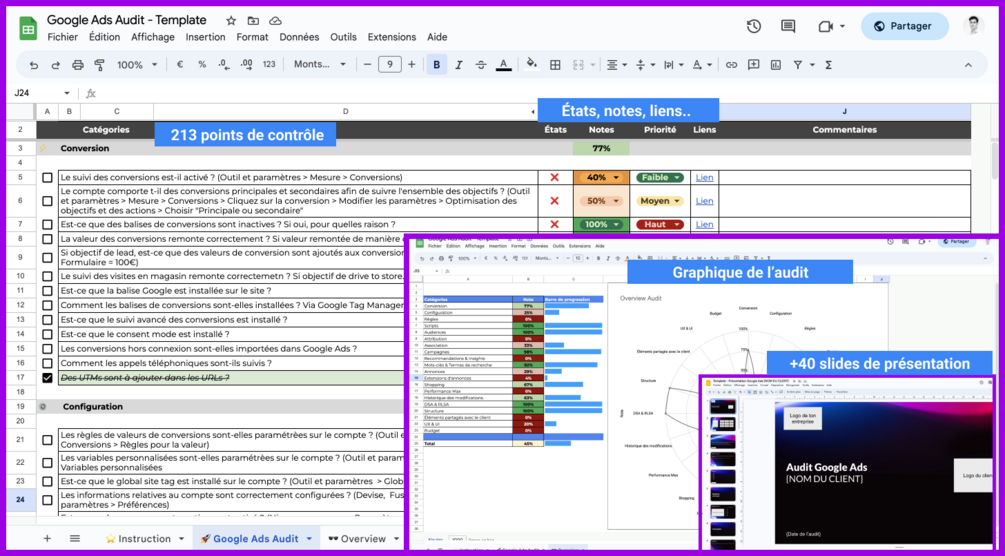Open the Google Sheets home icon

[28, 28]
